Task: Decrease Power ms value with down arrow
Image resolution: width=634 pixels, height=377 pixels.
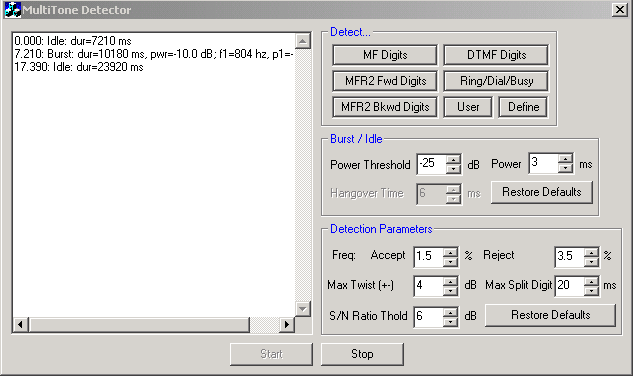Action: pos(565,168)
